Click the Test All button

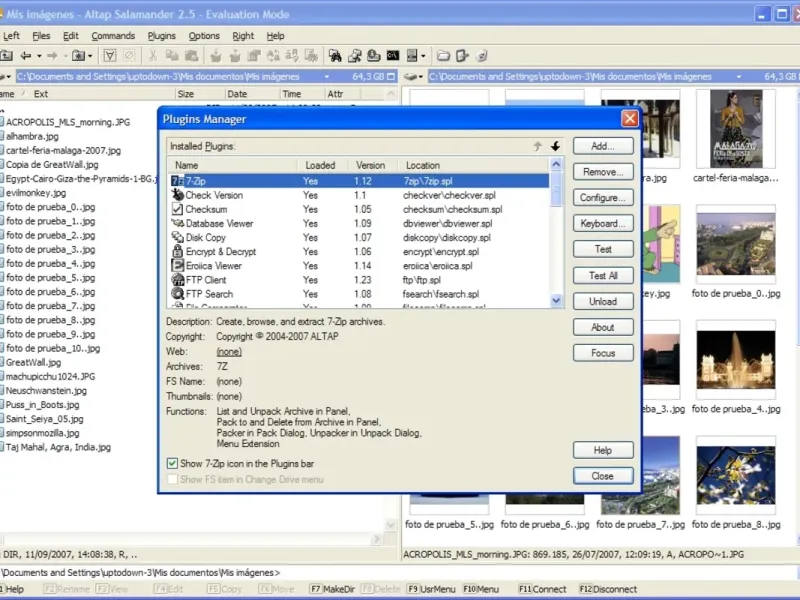click(x=603, y=275)
